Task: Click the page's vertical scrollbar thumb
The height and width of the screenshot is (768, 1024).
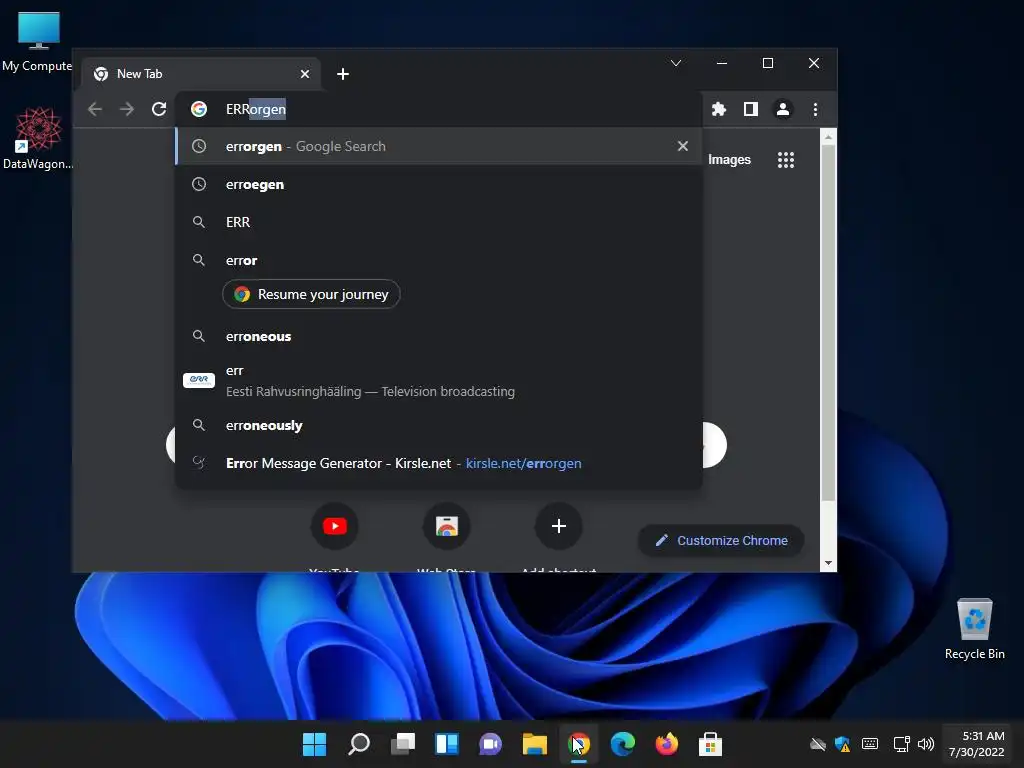Action: [x=827, y=323]
